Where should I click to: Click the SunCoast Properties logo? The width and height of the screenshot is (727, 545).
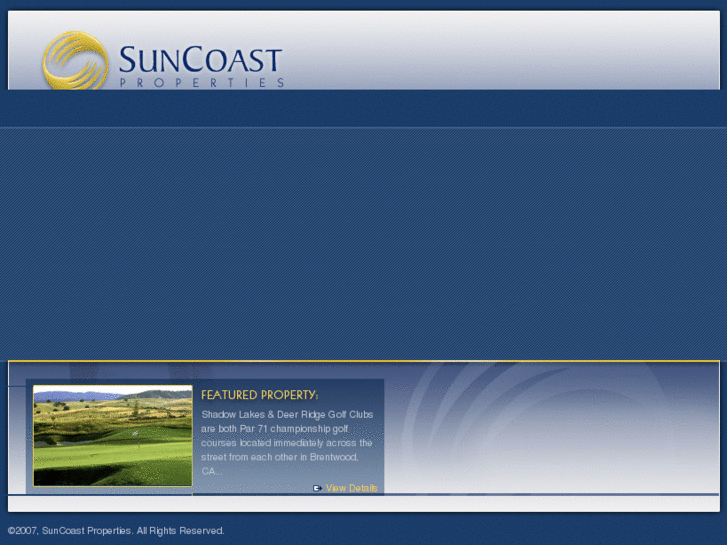(163, 60)
